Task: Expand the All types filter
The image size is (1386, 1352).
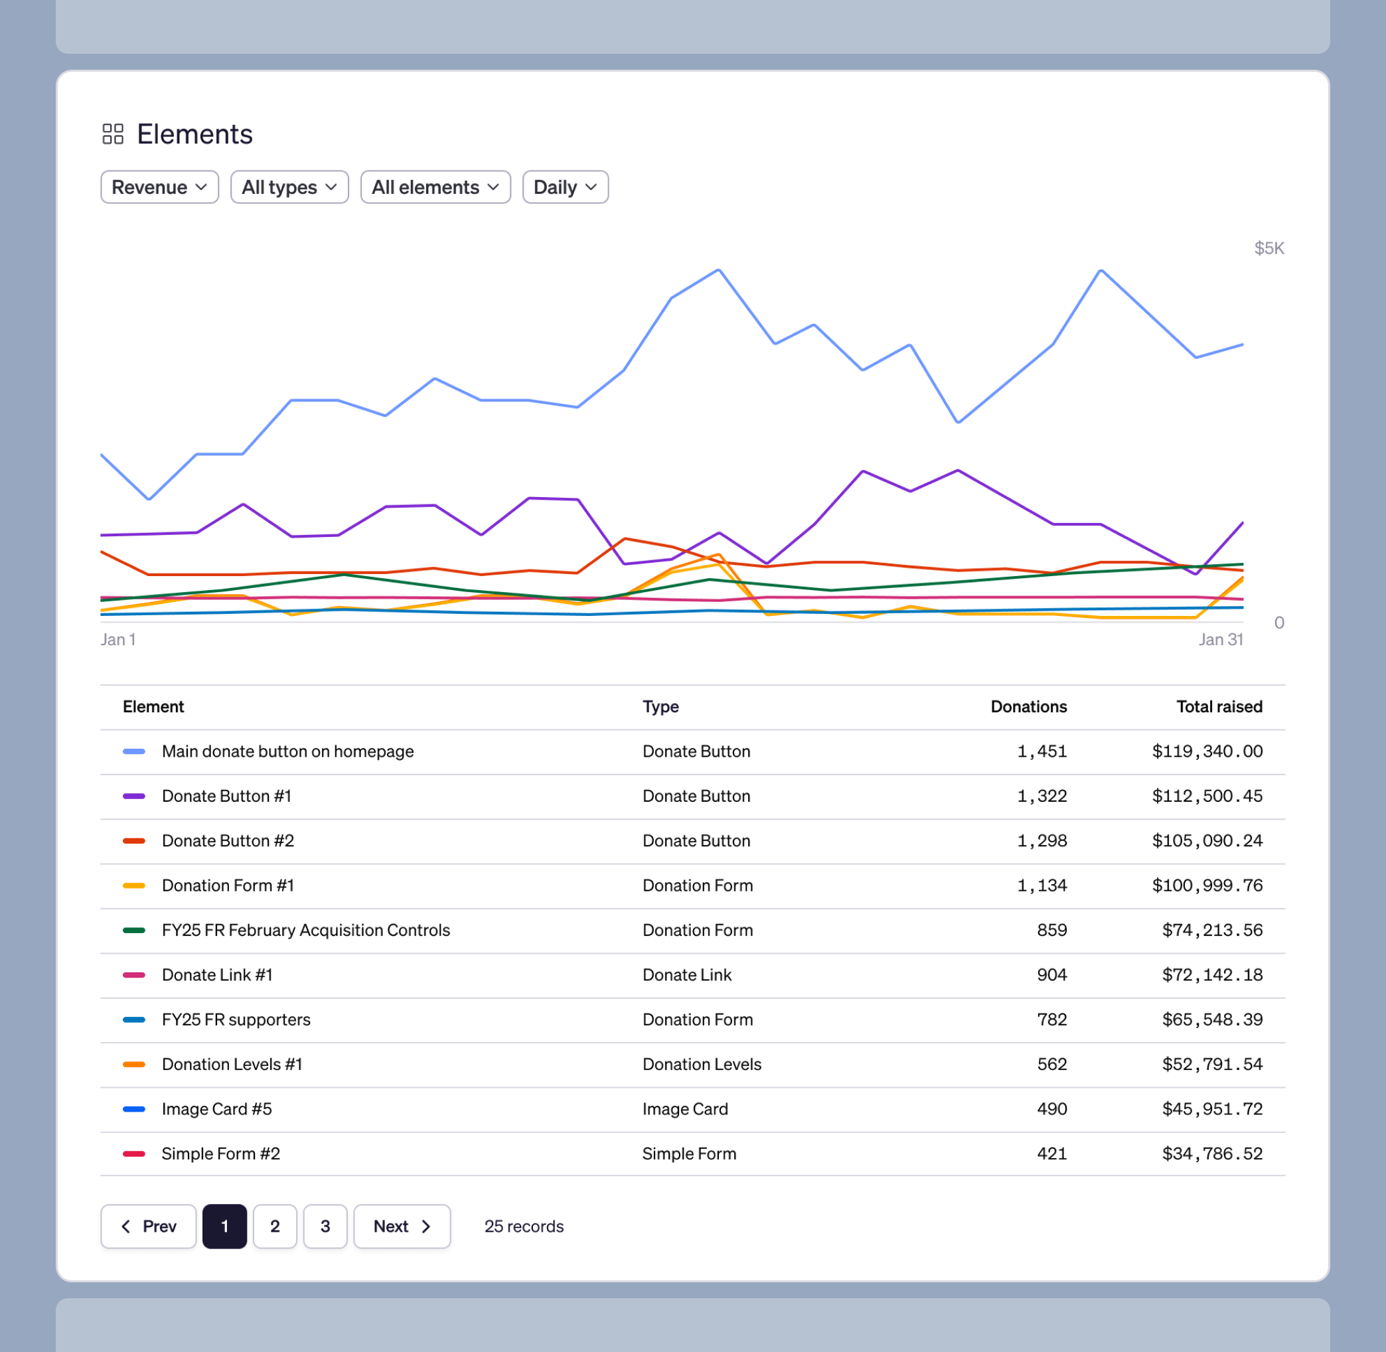Action: 289,187
